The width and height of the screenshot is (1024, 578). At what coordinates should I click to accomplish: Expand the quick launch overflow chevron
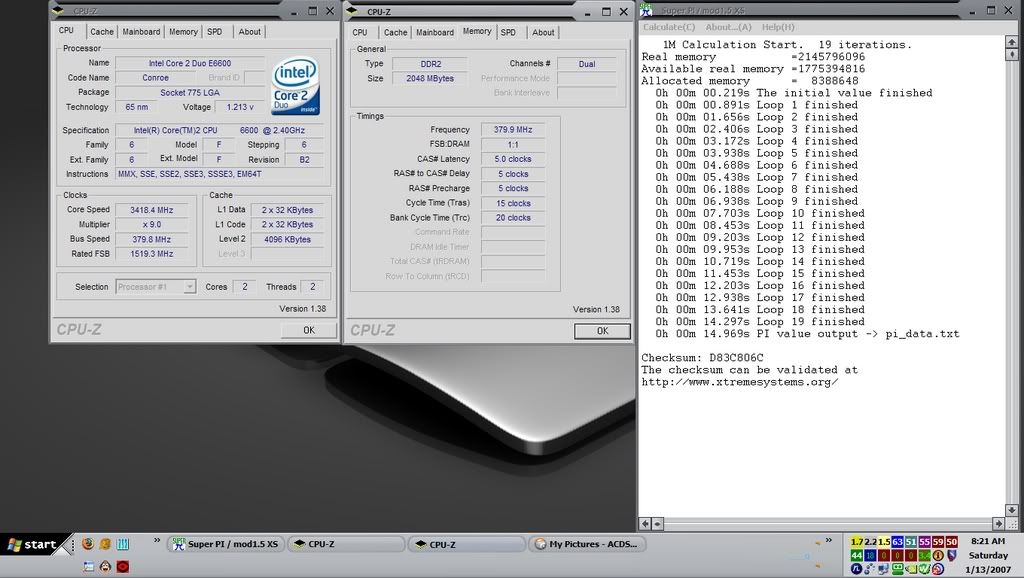click(157, 540)
